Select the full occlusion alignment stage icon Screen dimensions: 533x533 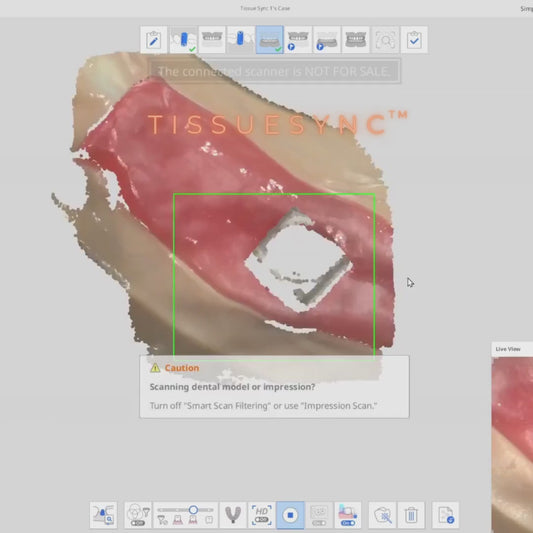356,40
